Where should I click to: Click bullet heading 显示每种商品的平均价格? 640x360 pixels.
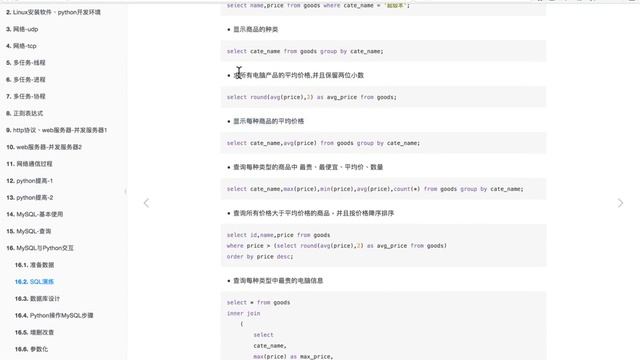(x=269, y=121)
